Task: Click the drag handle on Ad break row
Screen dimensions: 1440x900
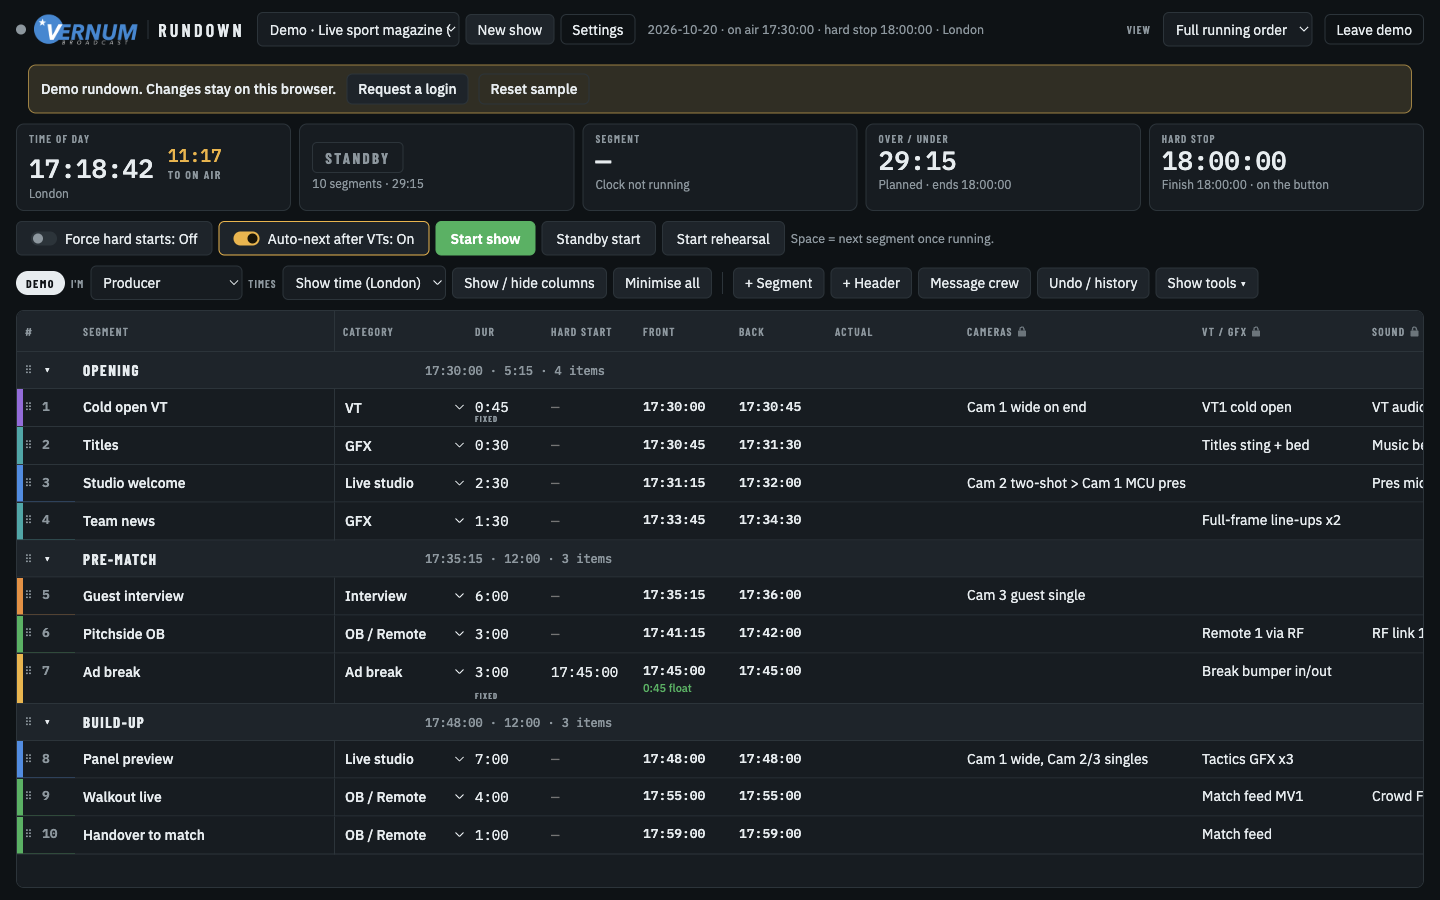Action: (x=28, y=671)
